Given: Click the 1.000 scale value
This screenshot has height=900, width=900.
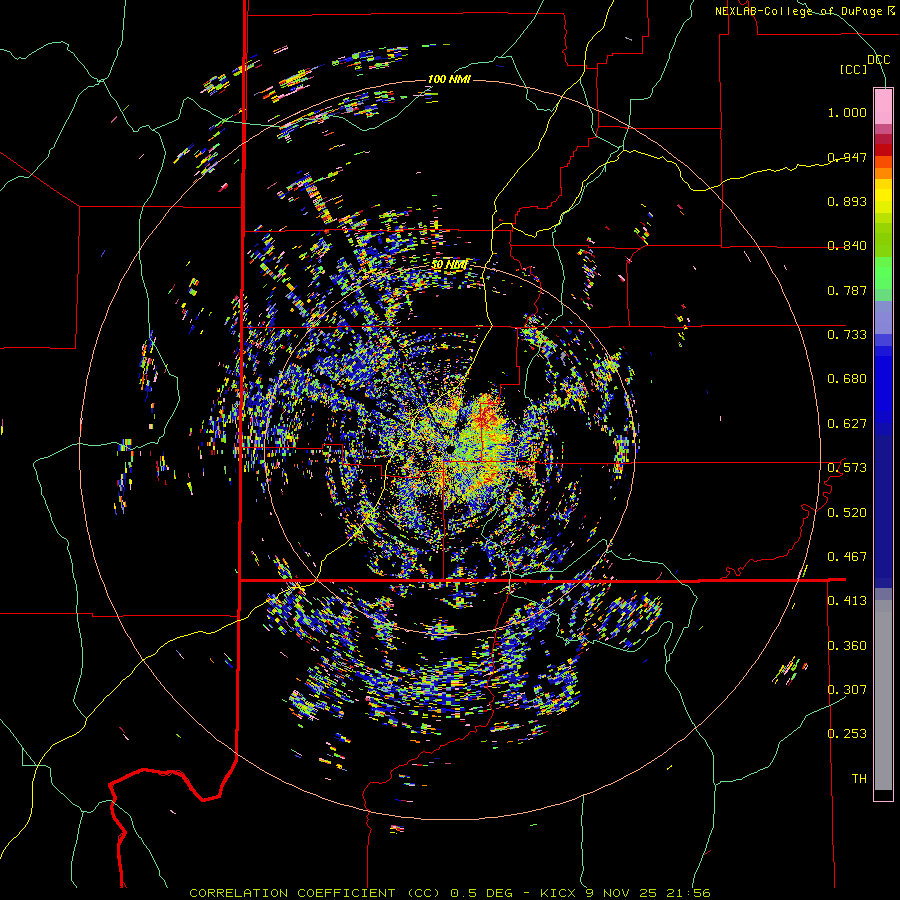Looking at the screenshot, I should (x=847, y=112).
